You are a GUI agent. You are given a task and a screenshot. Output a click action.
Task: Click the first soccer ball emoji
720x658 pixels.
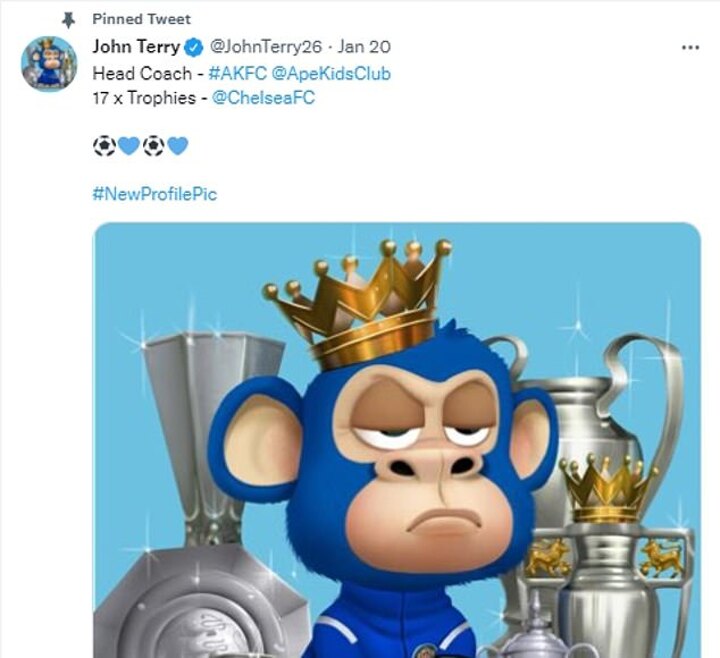[x=104, y=146]
